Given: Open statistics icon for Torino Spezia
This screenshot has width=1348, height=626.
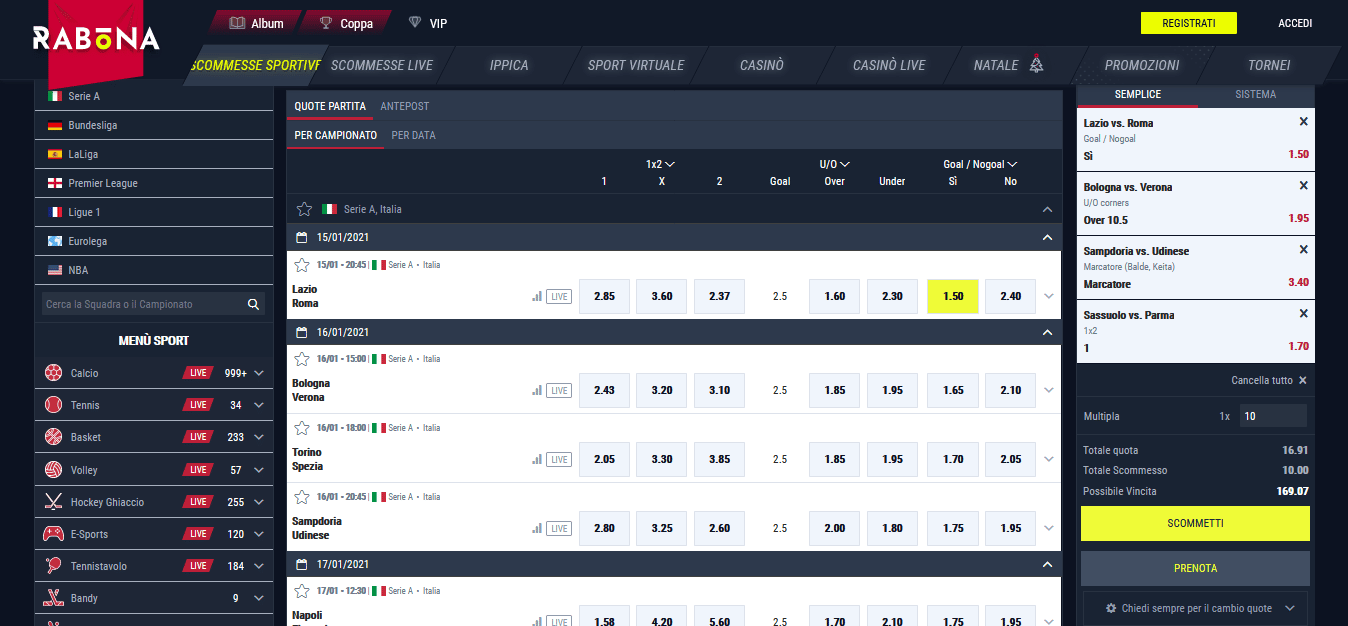Looking at the screenshot, I should 537,460.
